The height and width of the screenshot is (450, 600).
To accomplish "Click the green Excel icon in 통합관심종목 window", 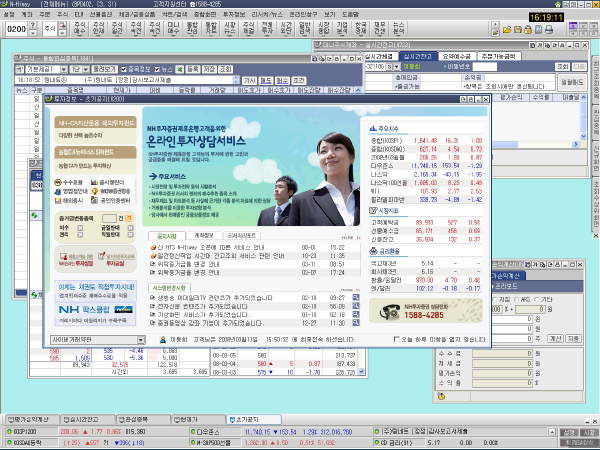I will (x=179, y=69).
